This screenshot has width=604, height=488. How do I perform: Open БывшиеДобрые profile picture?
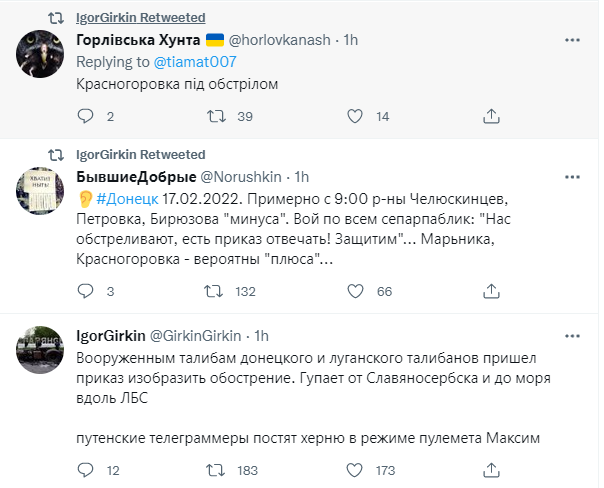(x=41, y=190)
